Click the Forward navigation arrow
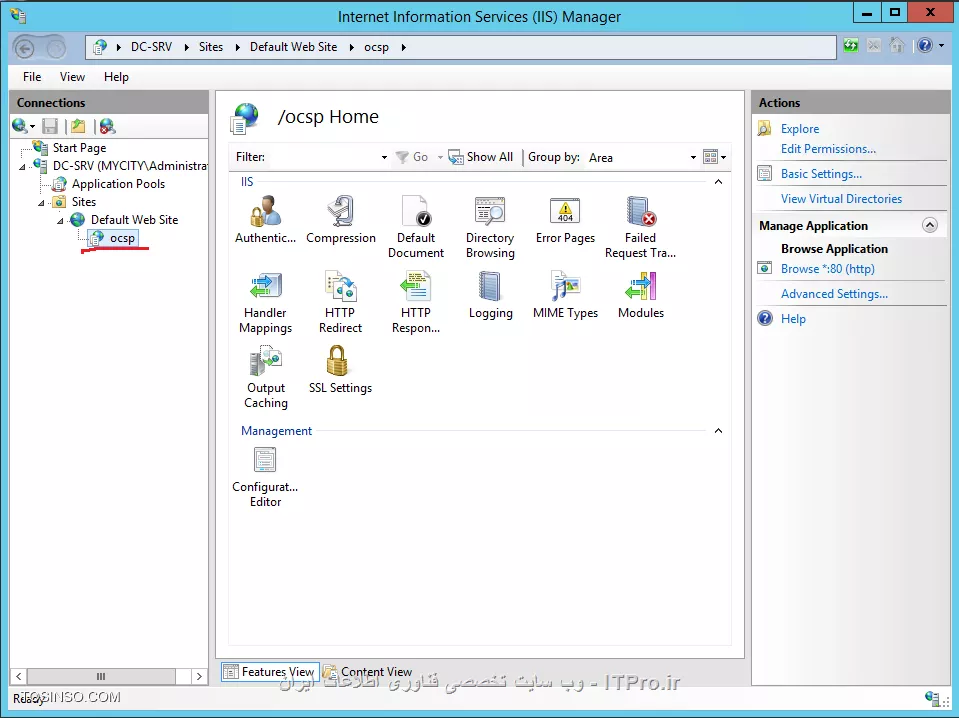The width and height of the screenshot is (959, 718). (56, 48)
